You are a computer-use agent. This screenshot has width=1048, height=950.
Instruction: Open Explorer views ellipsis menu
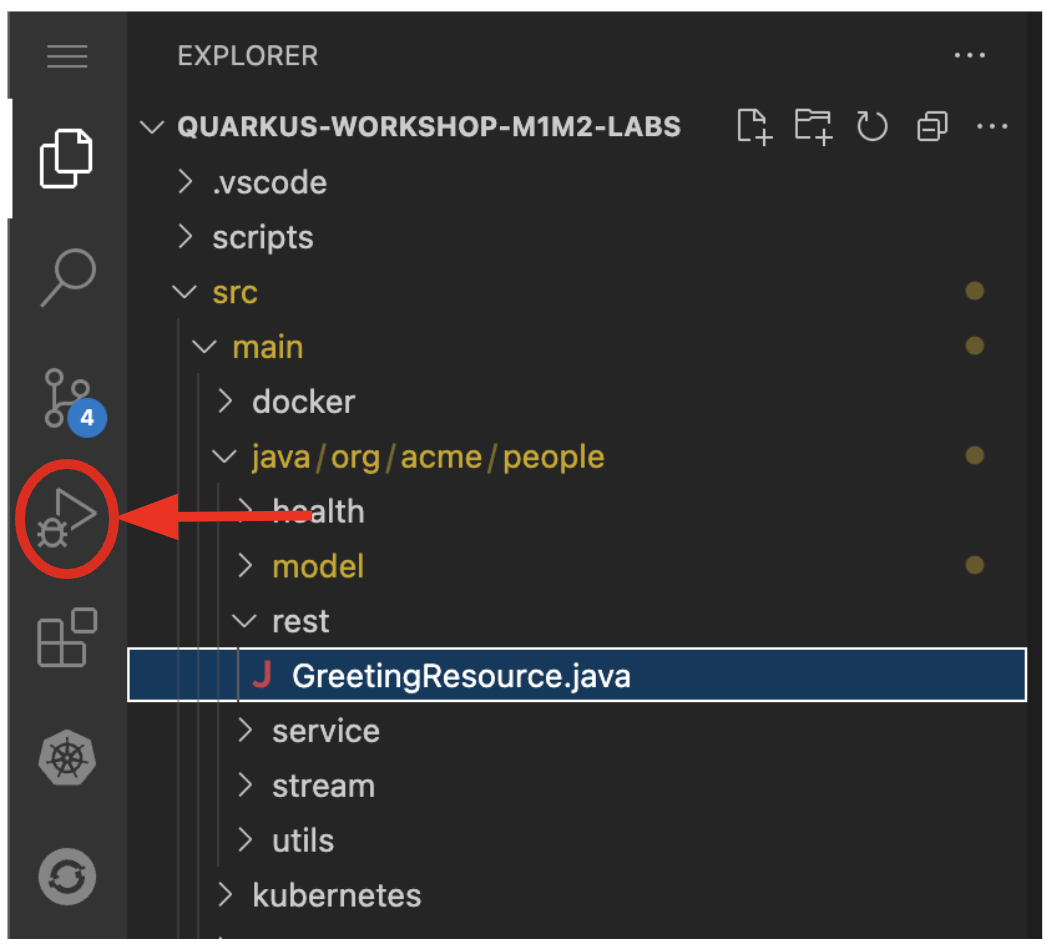coord(970,56)
